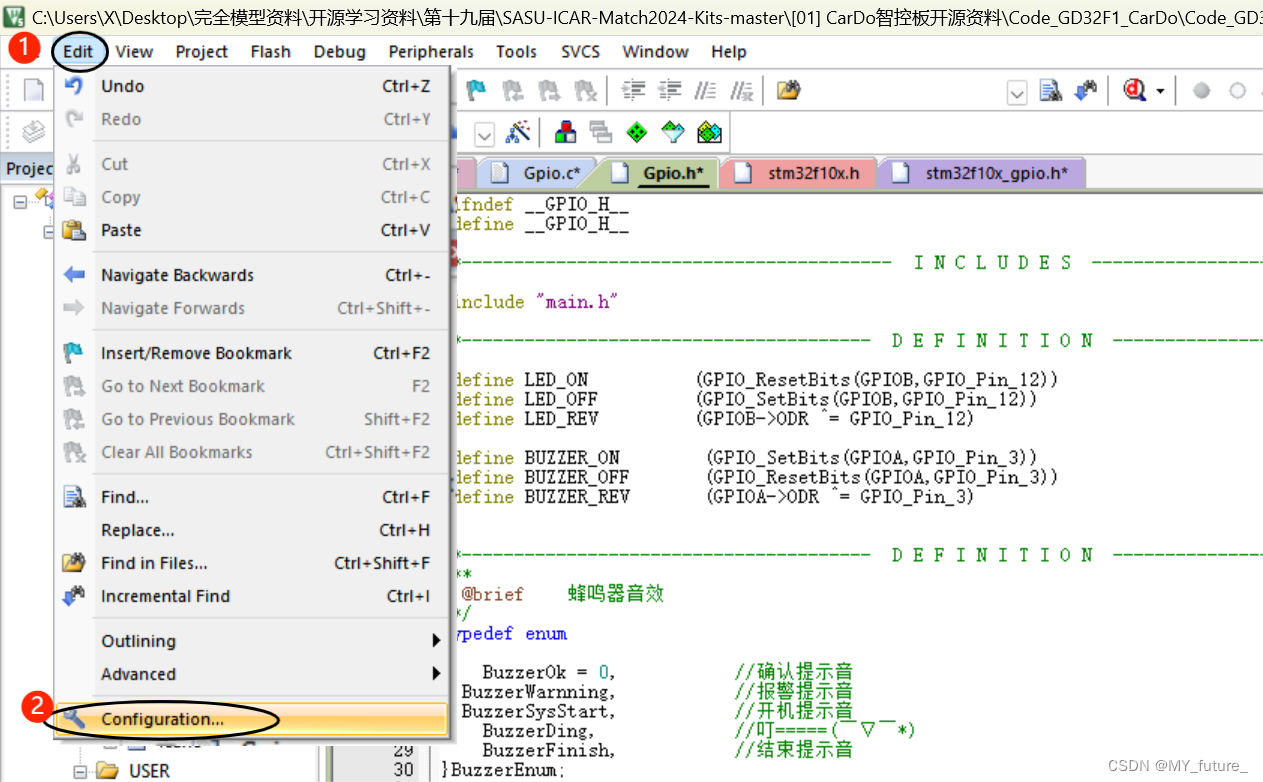Select Find... menu entry
The image size is (1263, 782).
click(x=250, y=497)
